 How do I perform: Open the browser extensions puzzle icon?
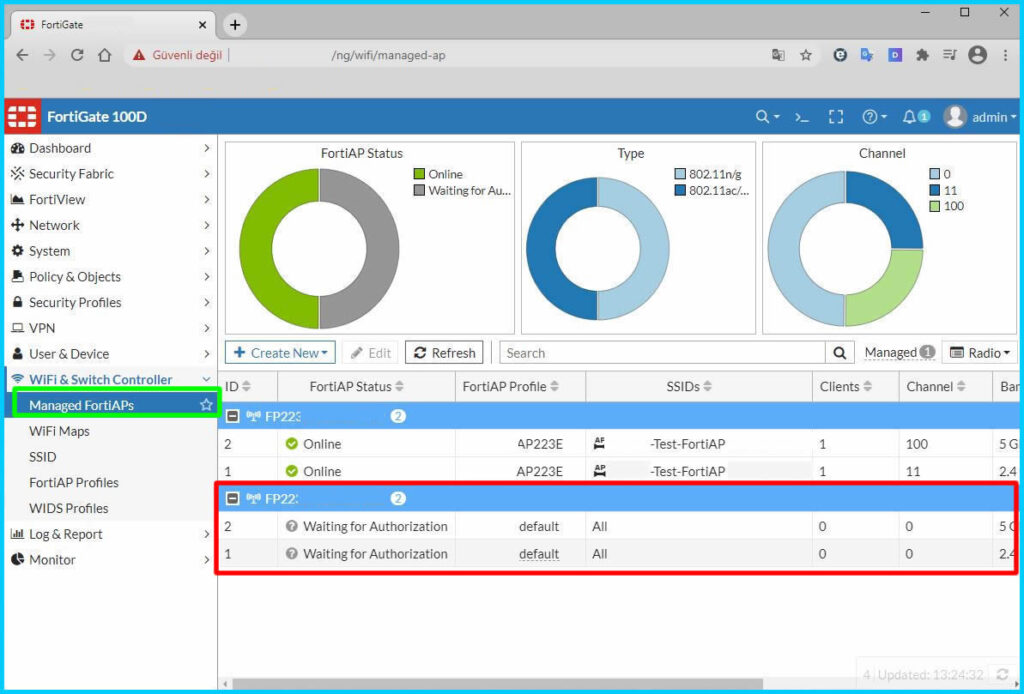pos(922,55)
